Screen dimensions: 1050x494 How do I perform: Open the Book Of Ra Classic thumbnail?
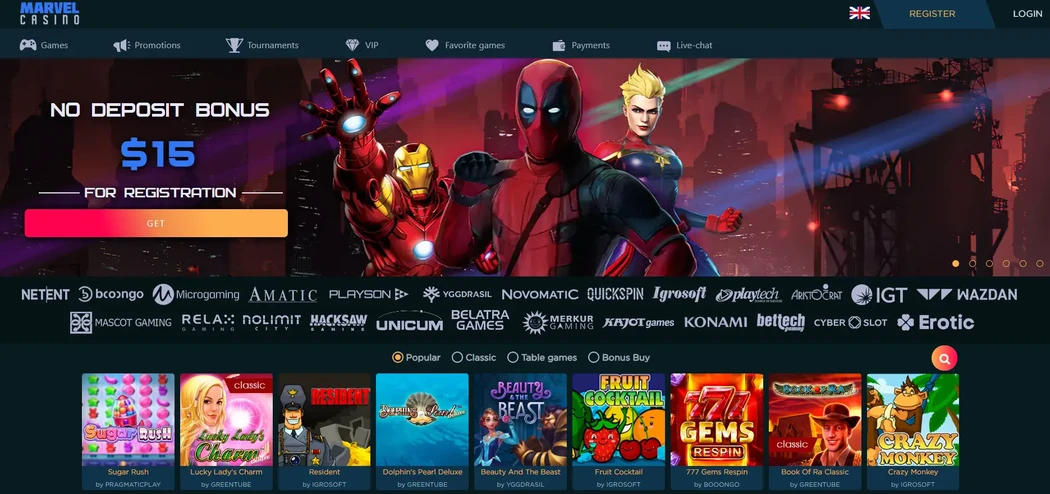coord(815,420)
